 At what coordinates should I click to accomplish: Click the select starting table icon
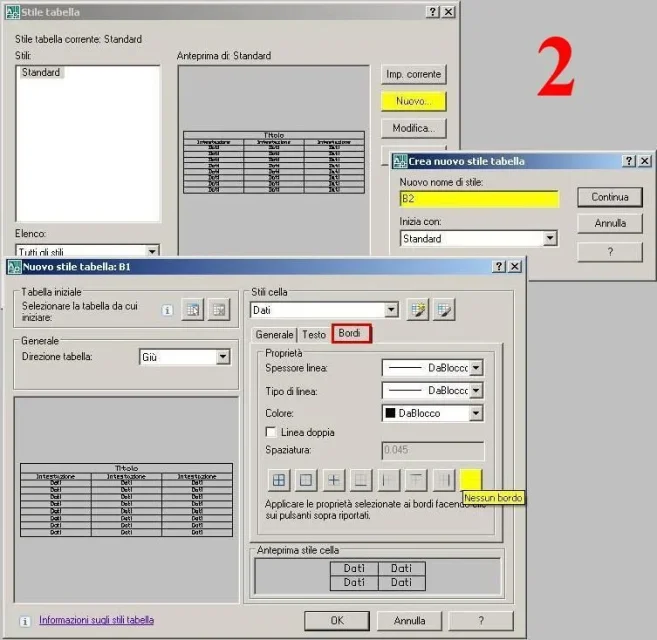tap(195, 310)
